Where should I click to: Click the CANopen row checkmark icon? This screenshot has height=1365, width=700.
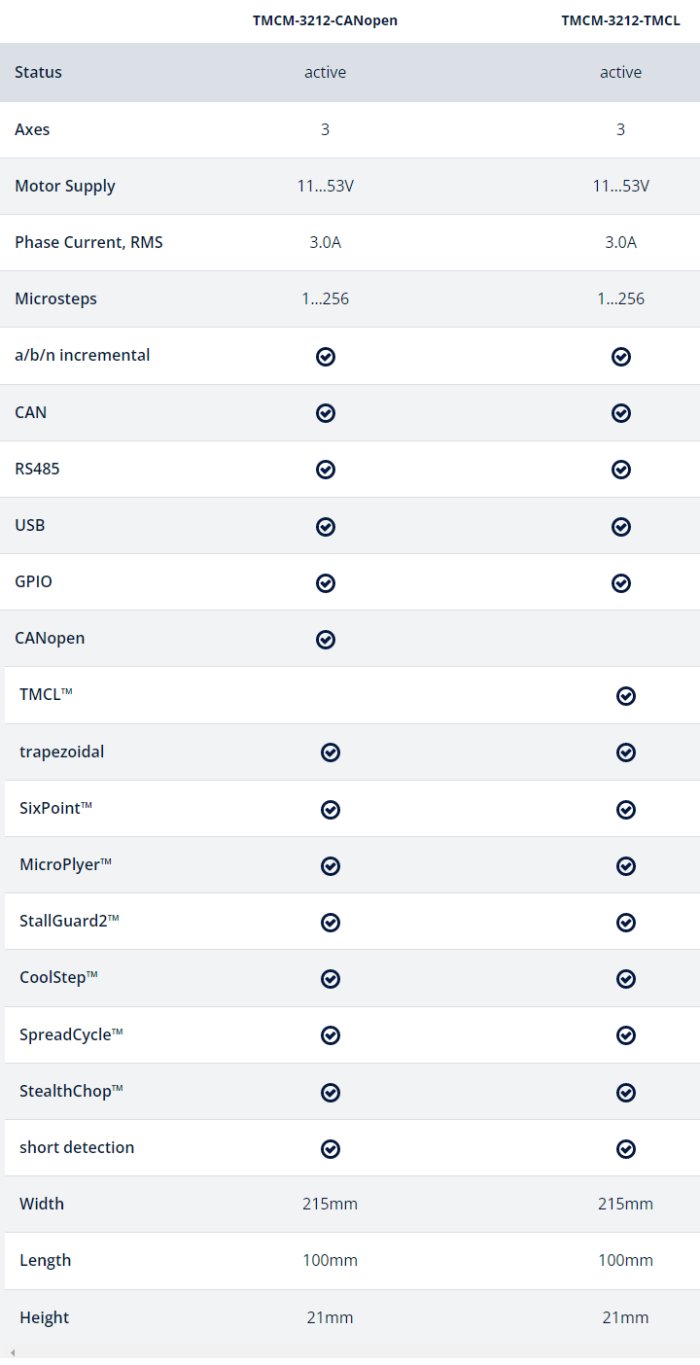[x=325, y=639]
